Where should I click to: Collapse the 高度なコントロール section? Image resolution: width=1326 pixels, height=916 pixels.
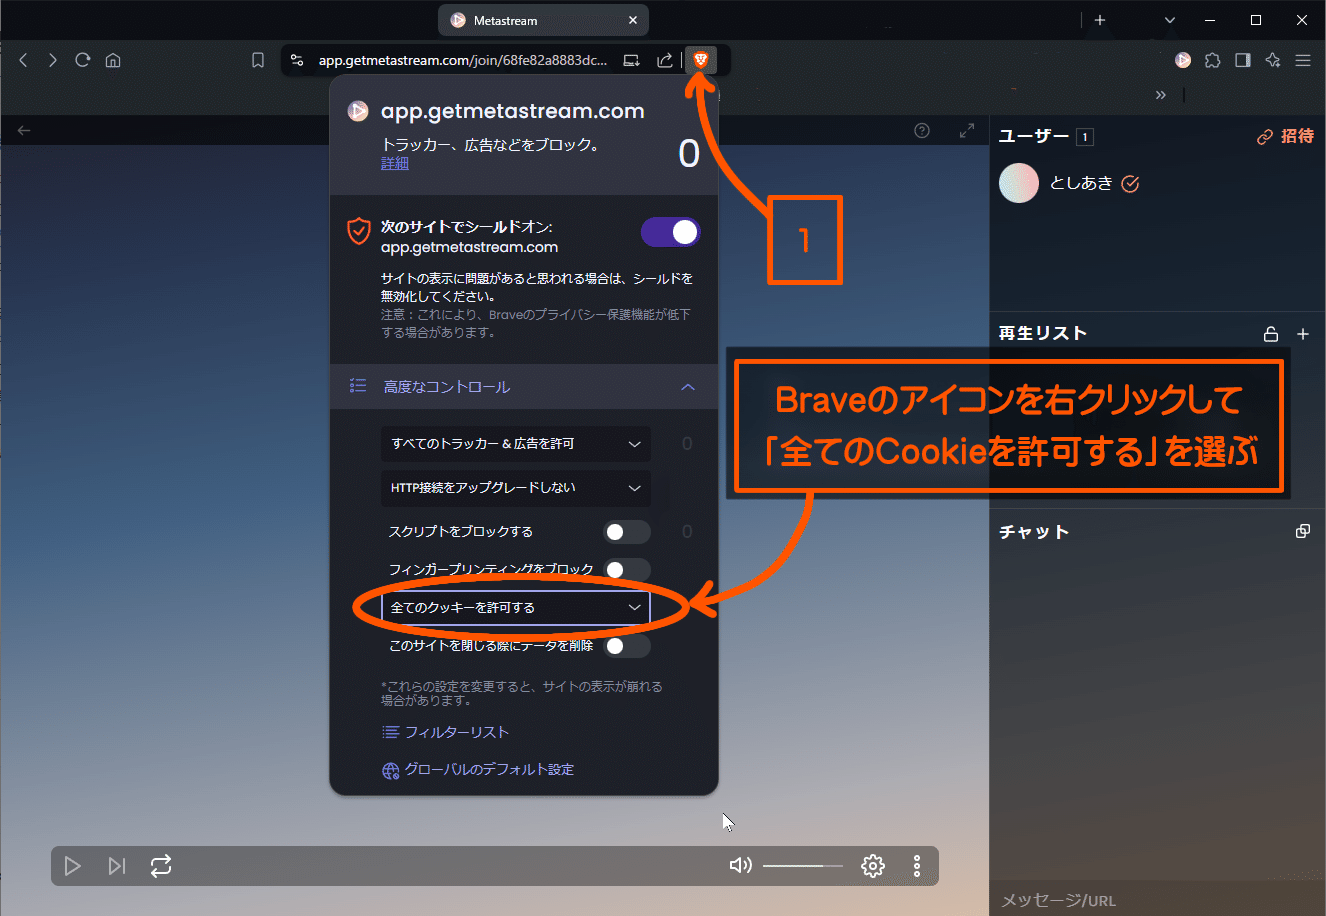[524, 387]
